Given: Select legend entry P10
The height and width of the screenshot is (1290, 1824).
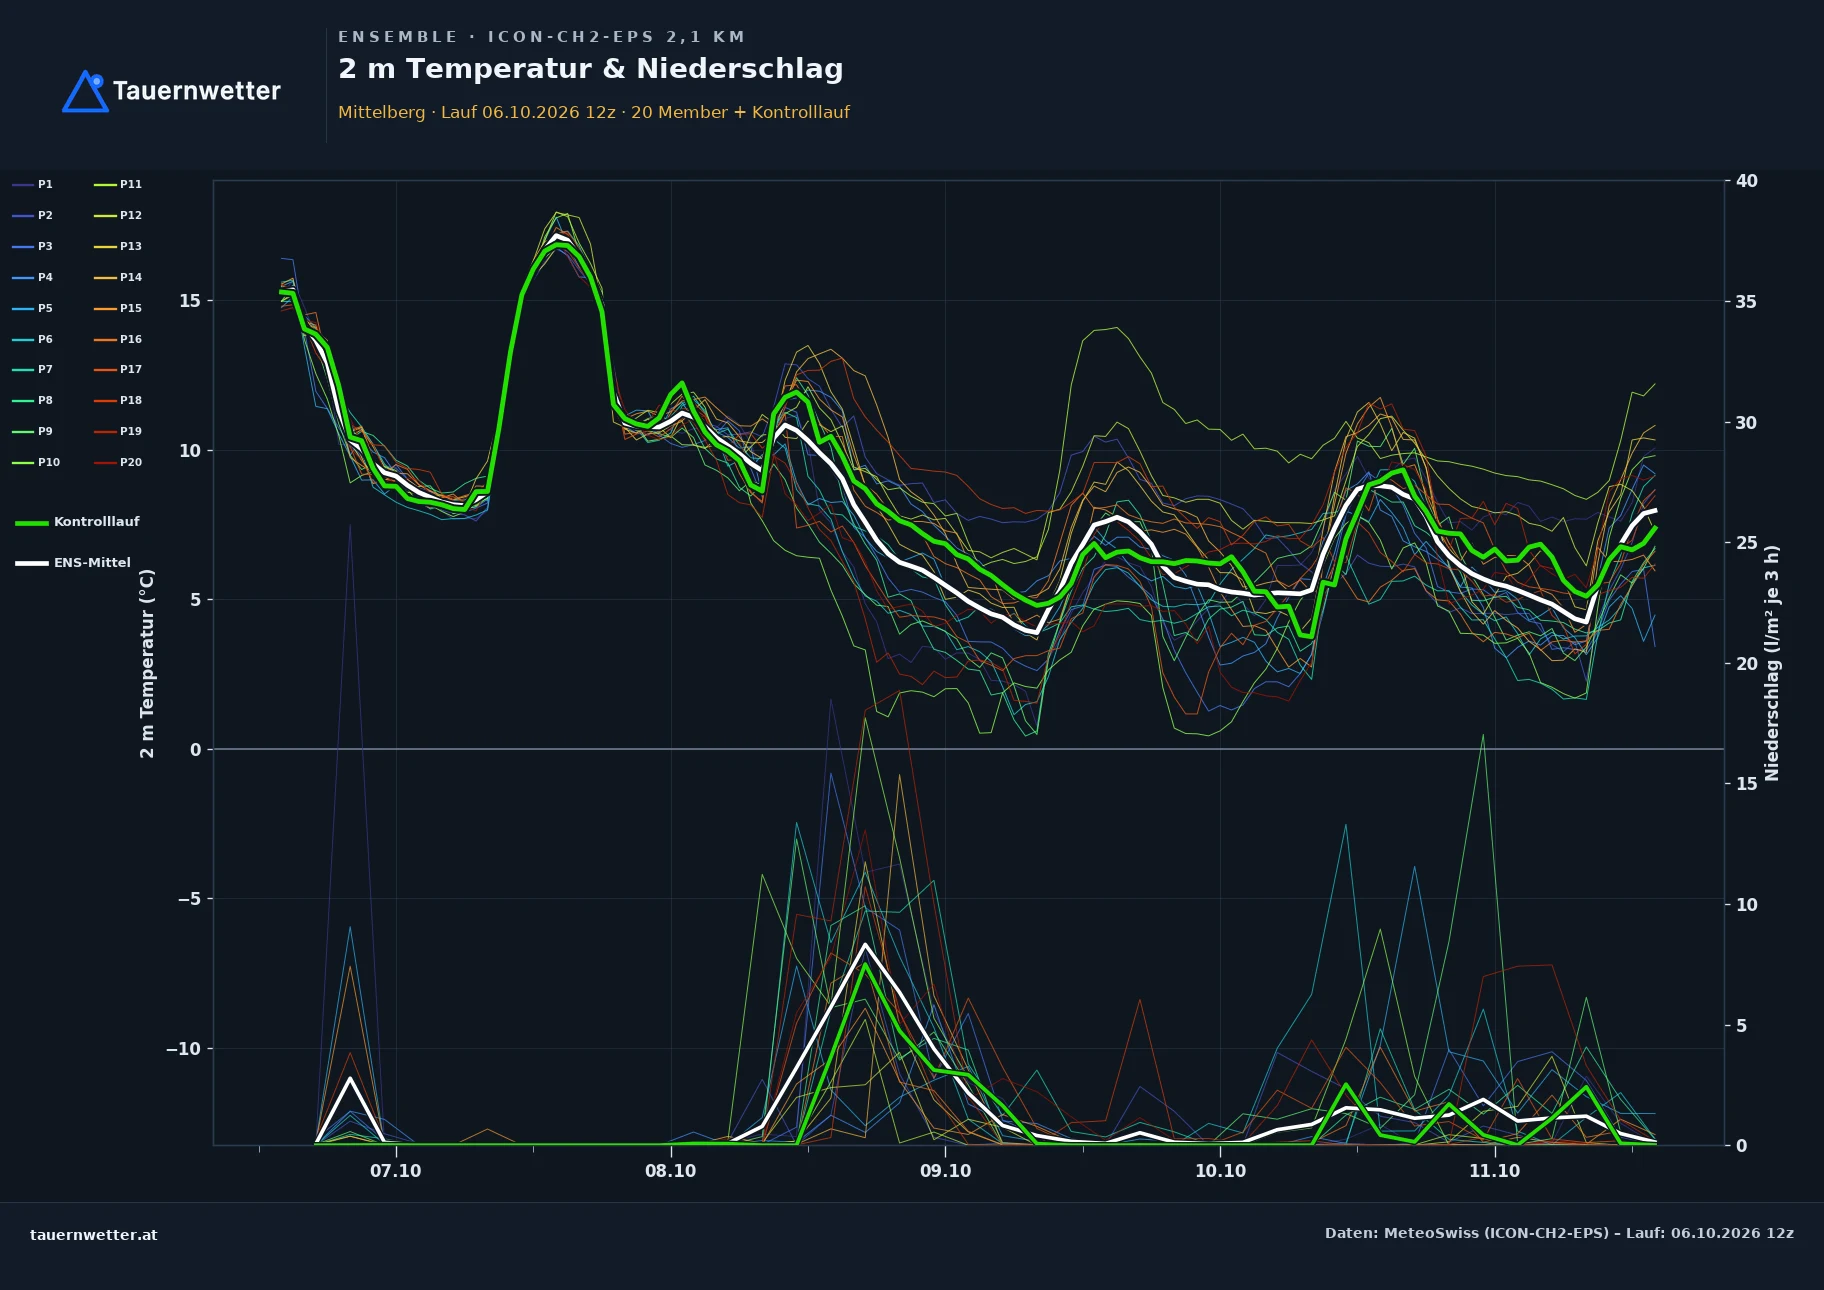Looking at the screenshot, I should 36,463.
